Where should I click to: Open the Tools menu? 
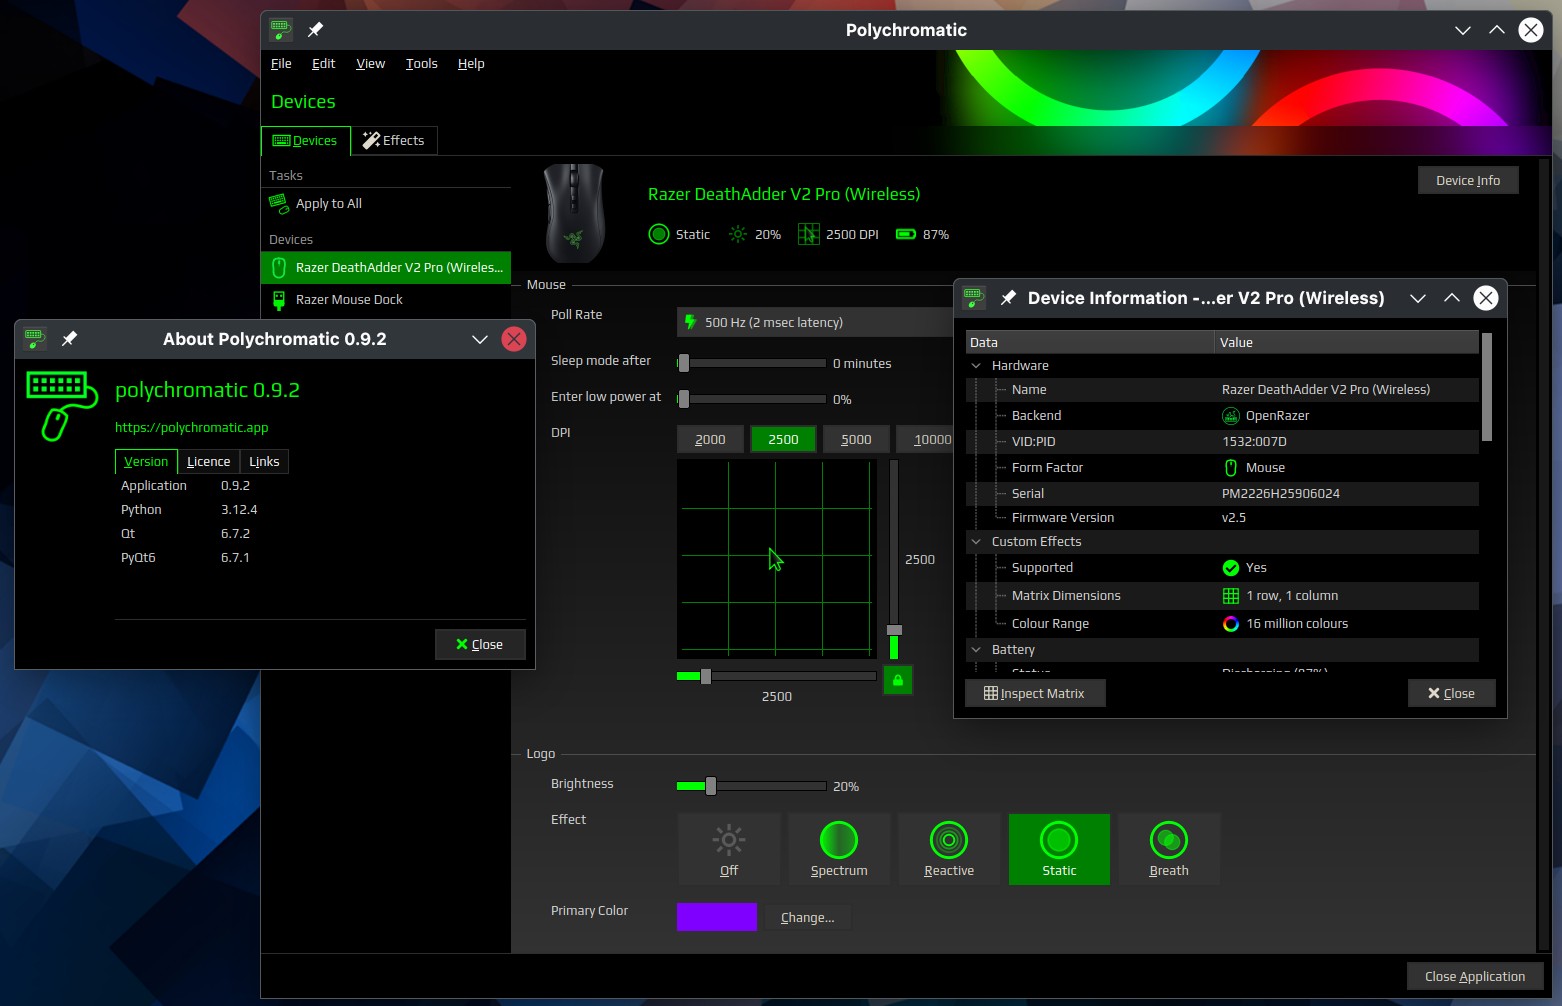[x=421, y=63]
